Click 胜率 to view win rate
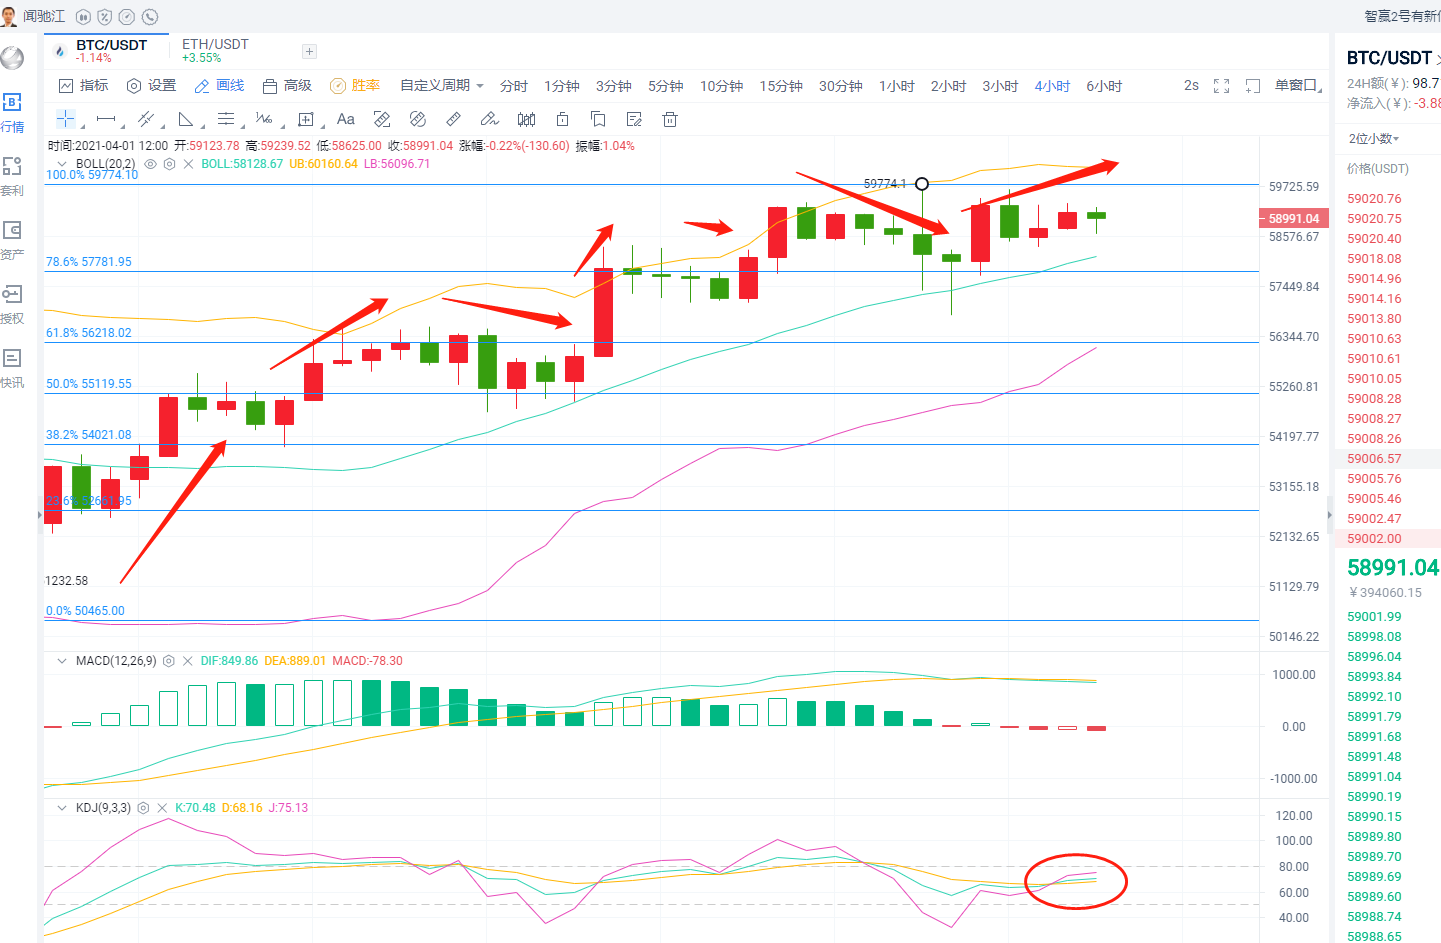Viewport: 1441px width, 943px height. point(365,85)
